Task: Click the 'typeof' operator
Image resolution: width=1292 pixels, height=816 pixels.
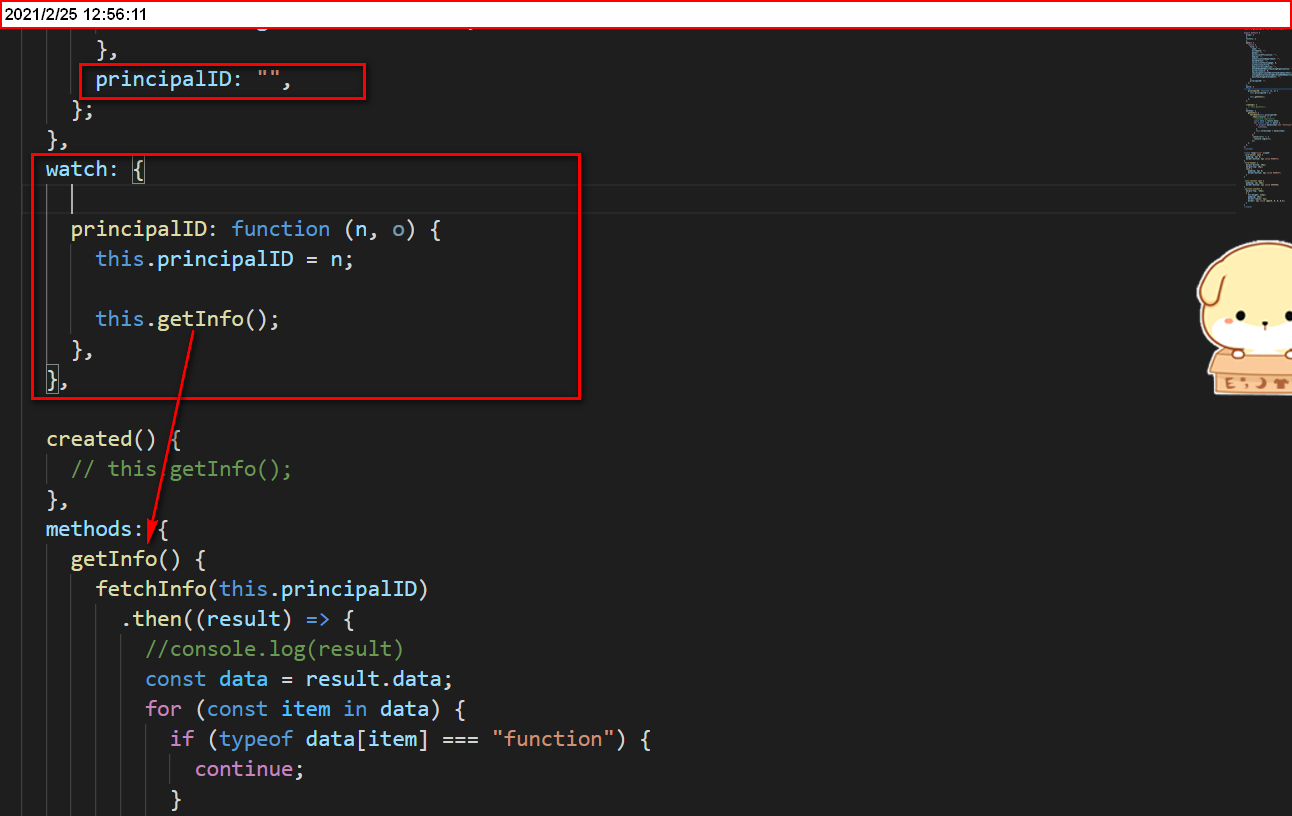Action: (255, 739)
